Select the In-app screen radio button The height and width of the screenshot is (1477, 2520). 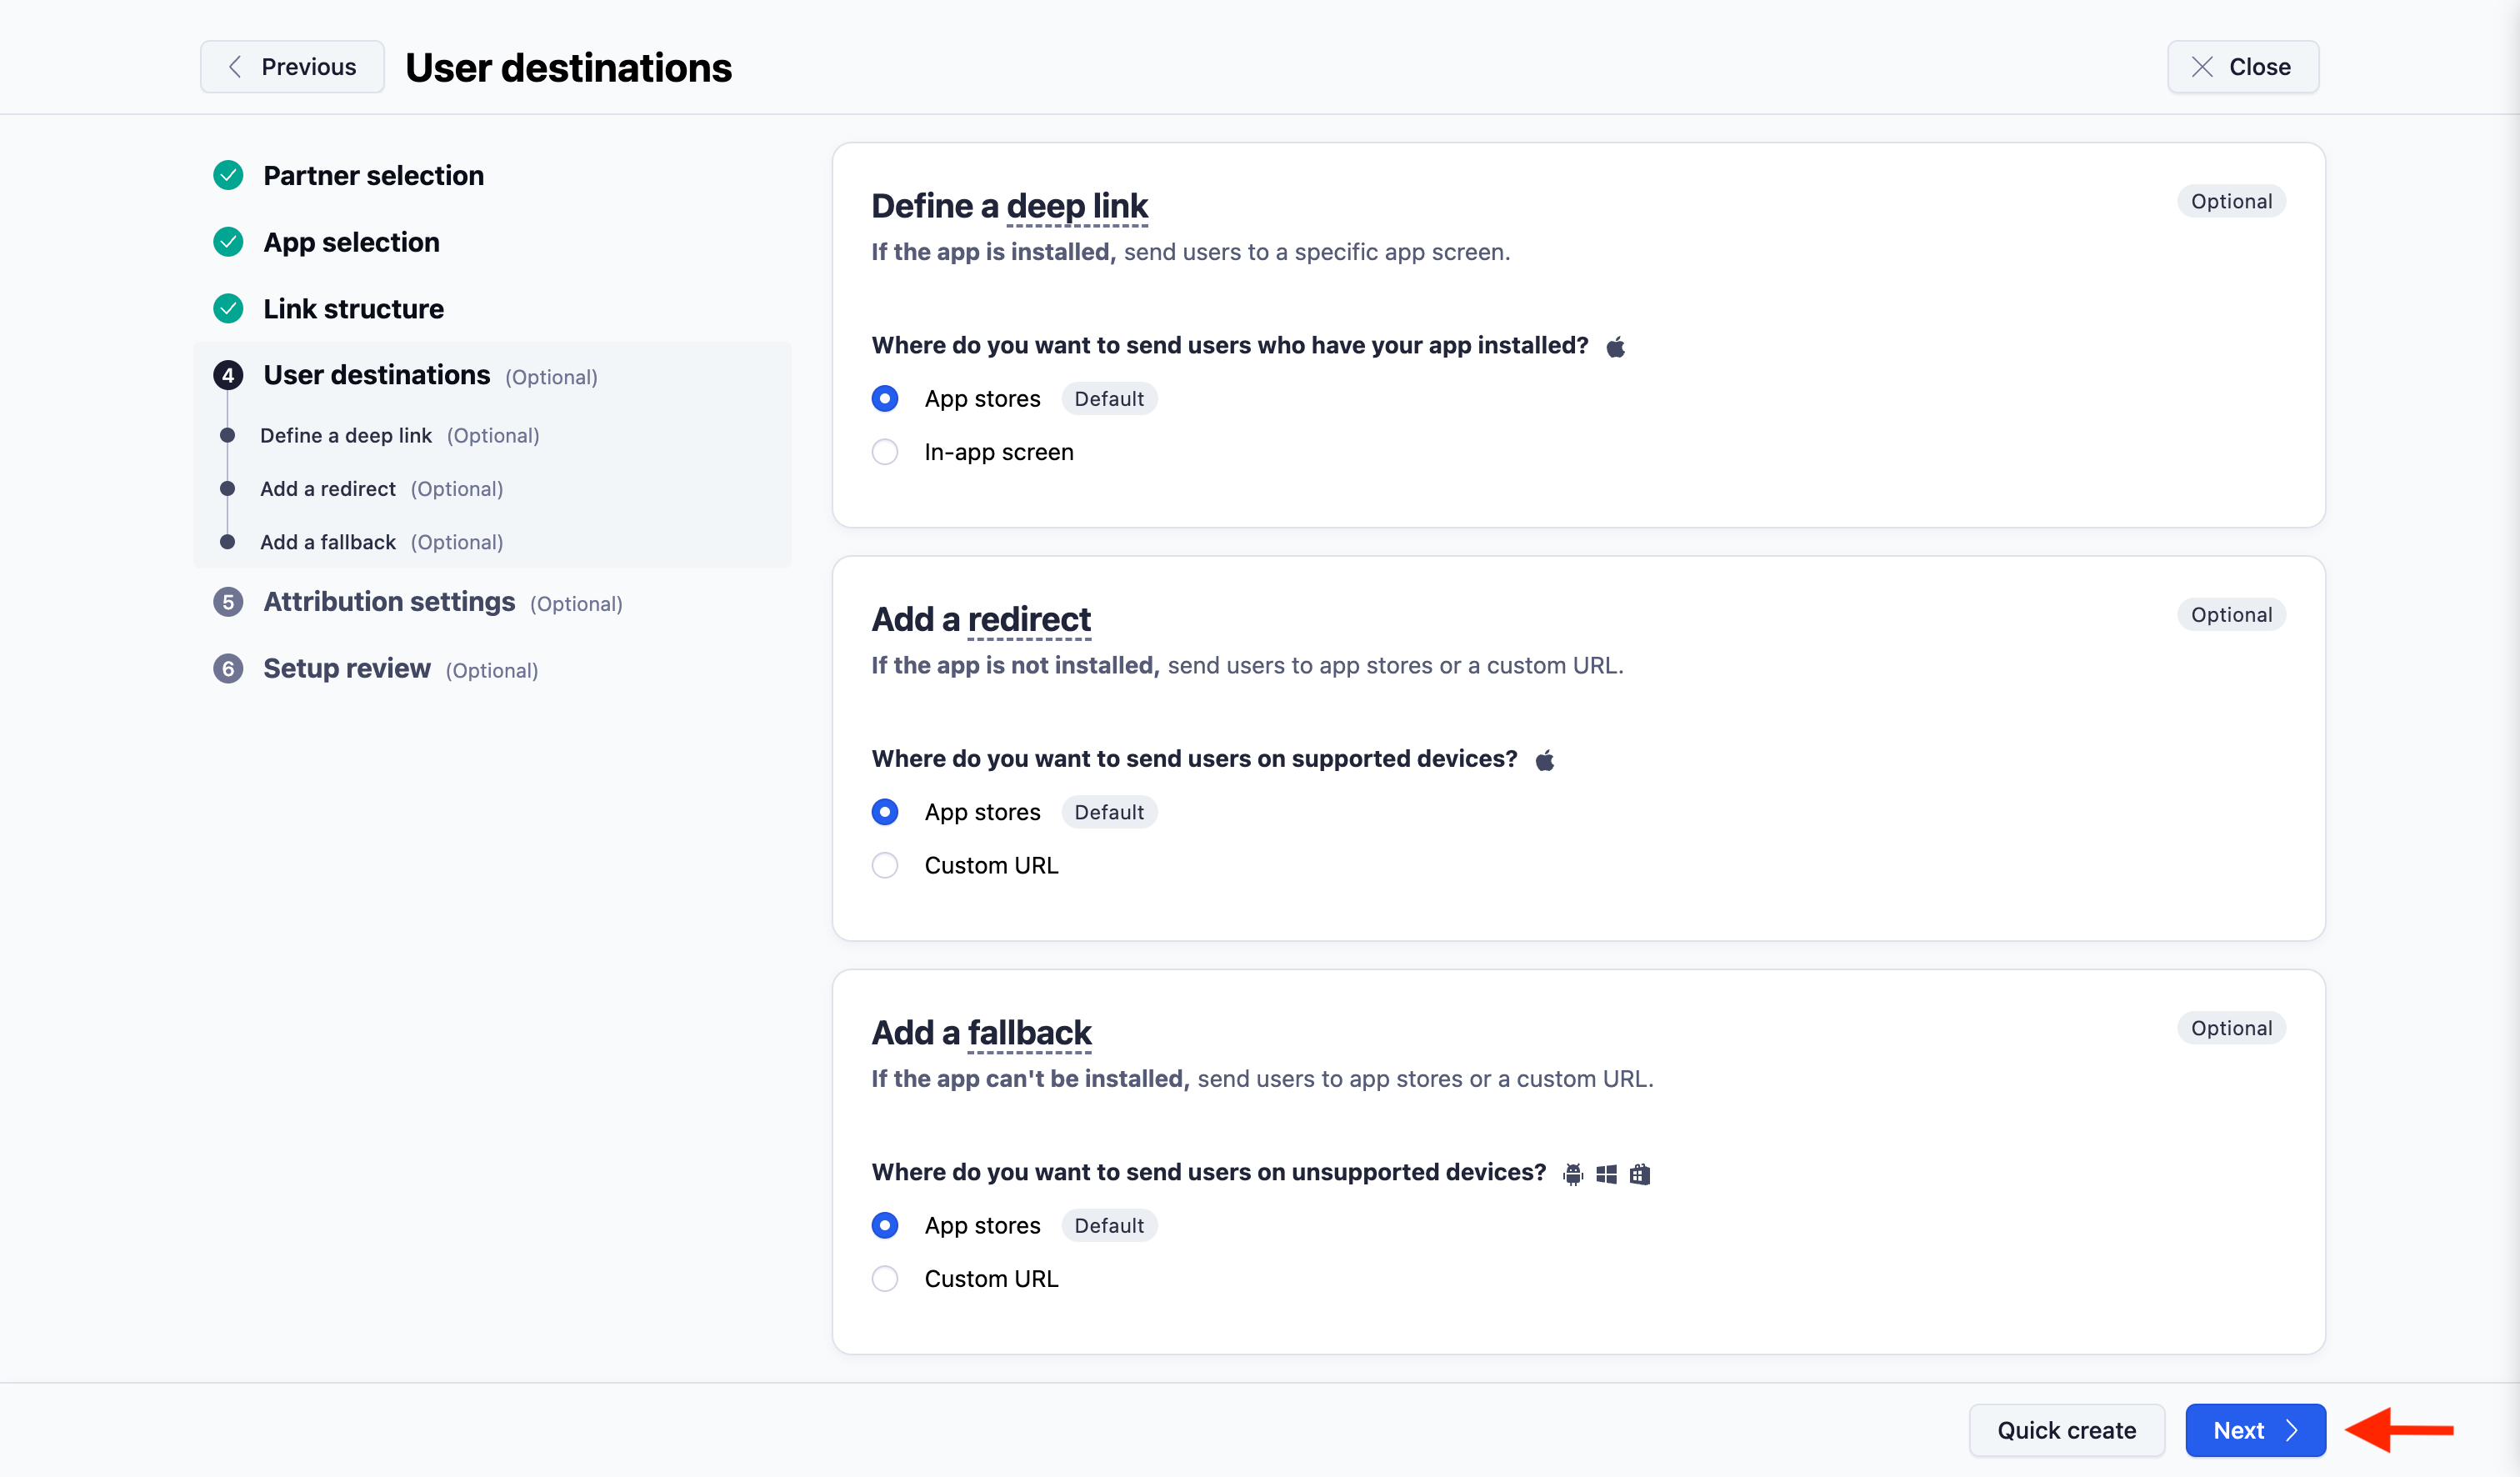[x=885, y=452]
